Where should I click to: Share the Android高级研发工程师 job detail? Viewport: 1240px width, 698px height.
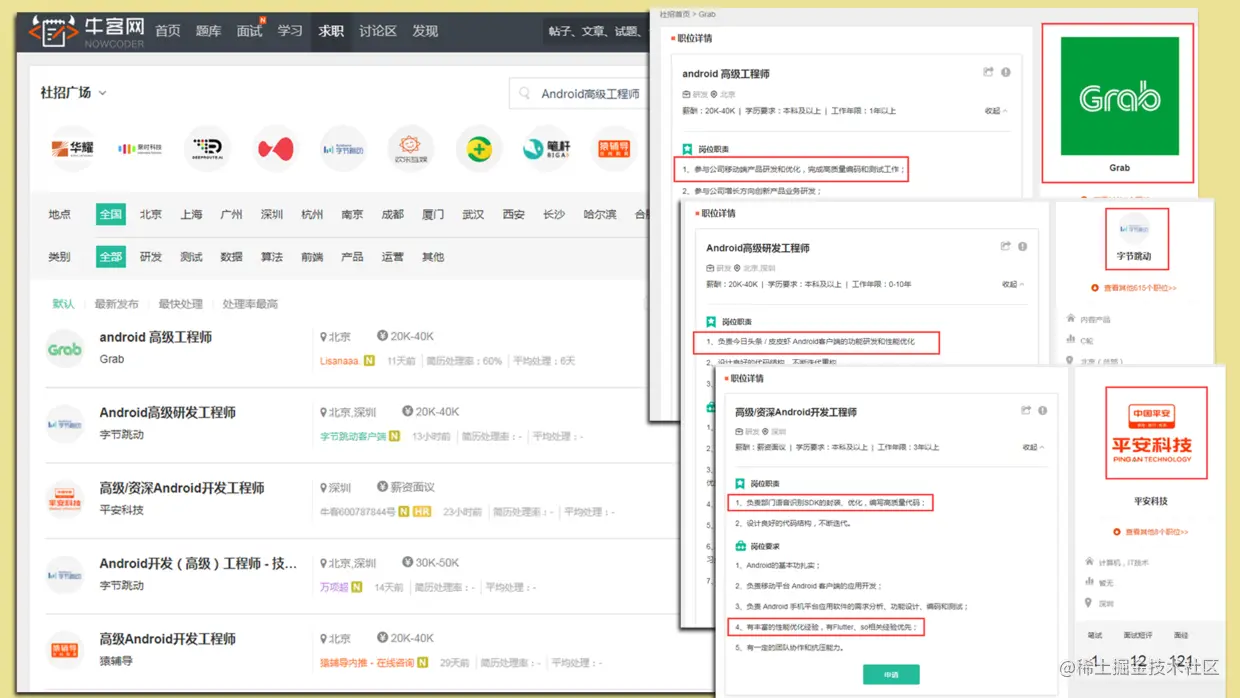pyautogui.click(x=1006, y=246)
